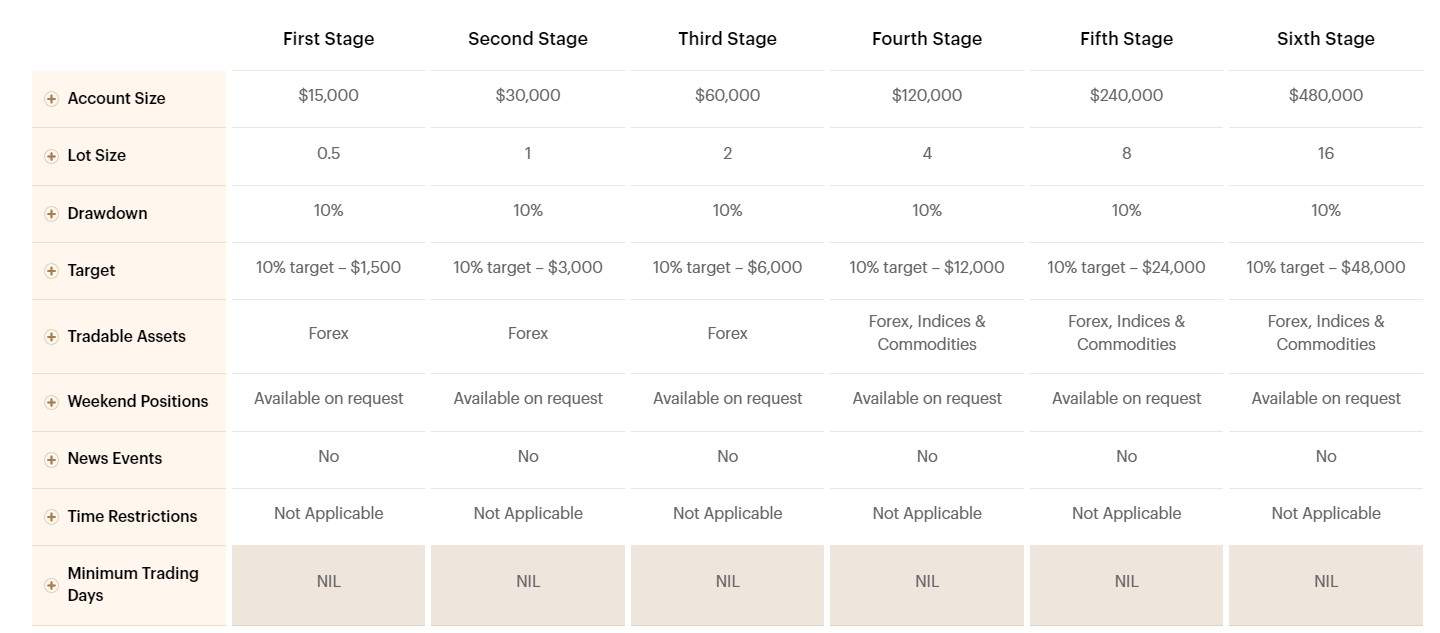Expand the Drawdown row plus icon
The width and height of the screenshot is (1440, 633).
[x=51, y=214]
